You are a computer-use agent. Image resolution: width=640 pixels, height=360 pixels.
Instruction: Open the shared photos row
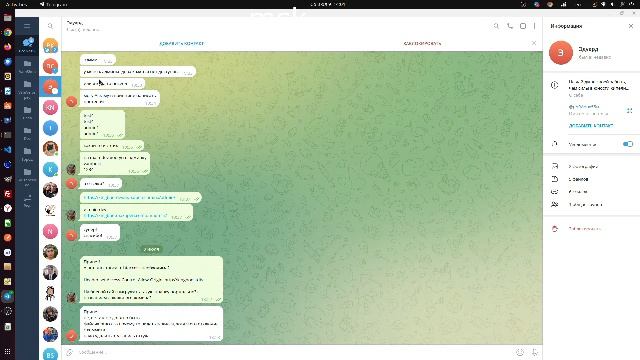[x=591, y=166]
